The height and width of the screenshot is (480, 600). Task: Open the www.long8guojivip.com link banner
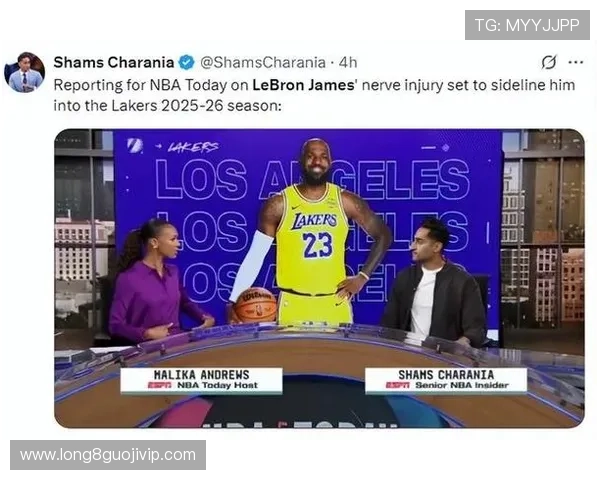coord(108,455)
